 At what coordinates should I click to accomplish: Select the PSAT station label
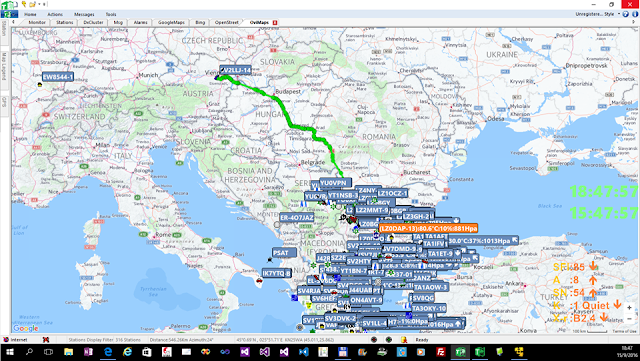[x=284, y=253]
